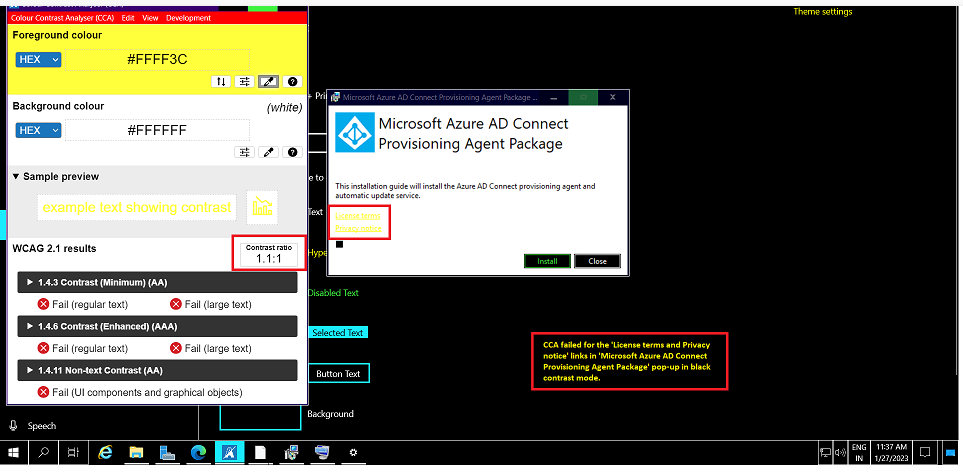Click Install in the Provisioning Agent dialog

pos(547,261)
